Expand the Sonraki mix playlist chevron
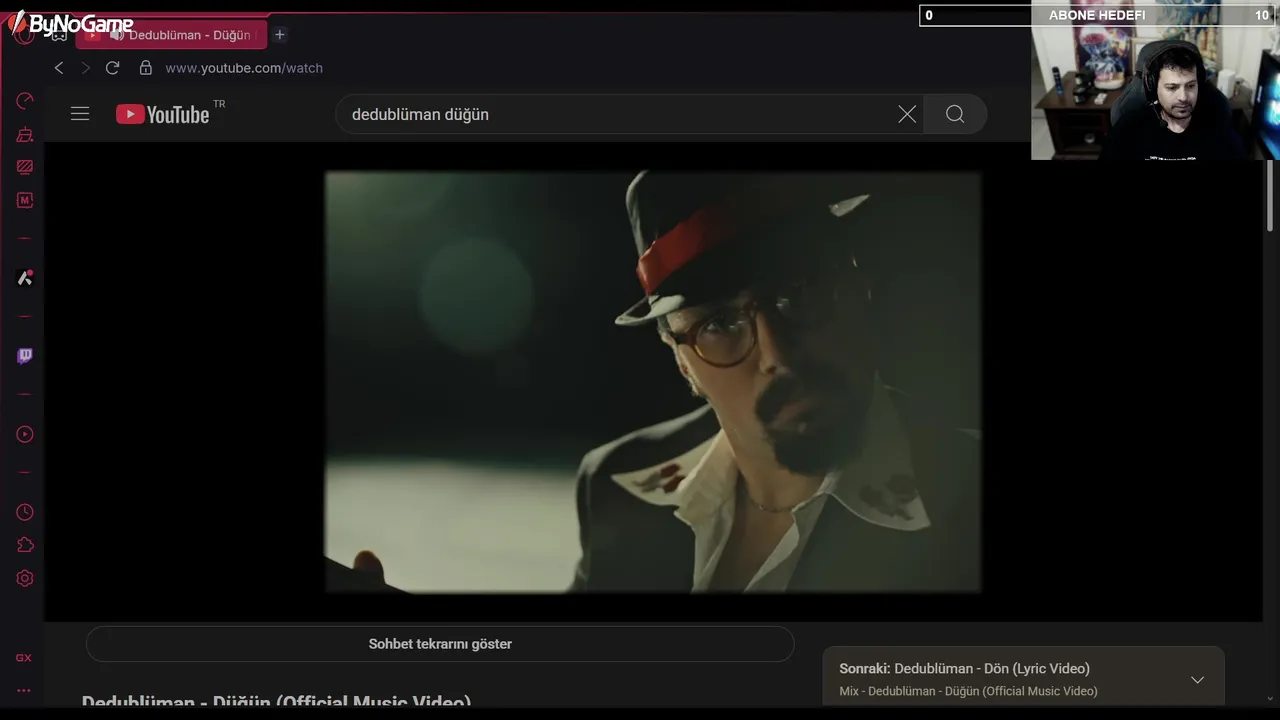 tap(1197, 680)
